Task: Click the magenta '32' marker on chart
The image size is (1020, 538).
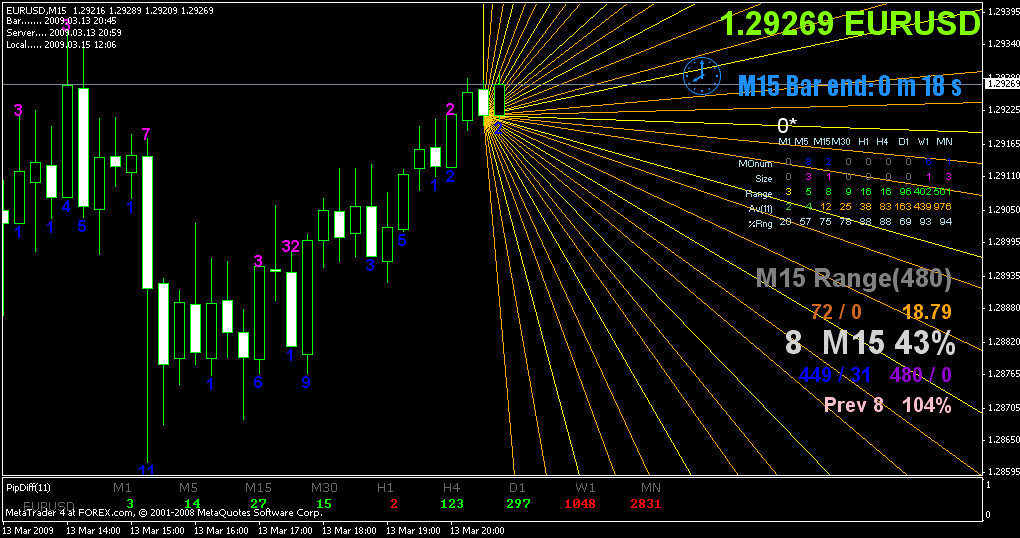Action: pyautogui.click(x=291, y=246)
